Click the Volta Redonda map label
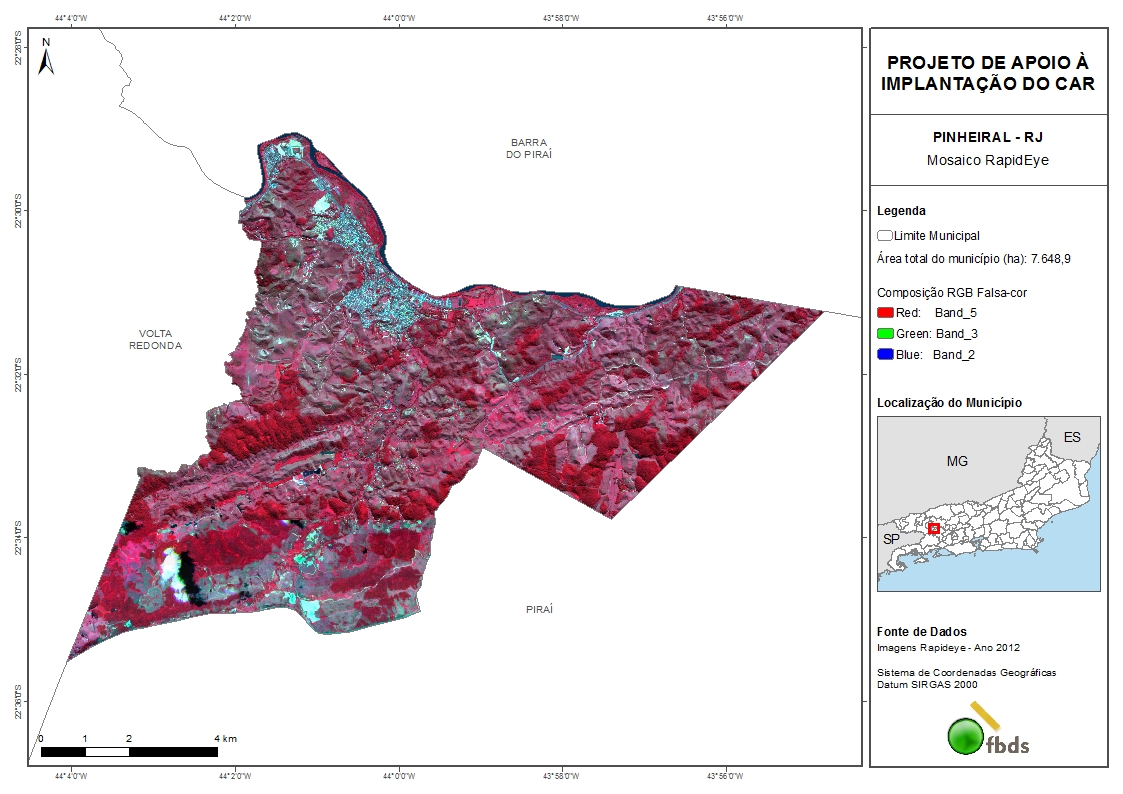 [x=155, y=339]
